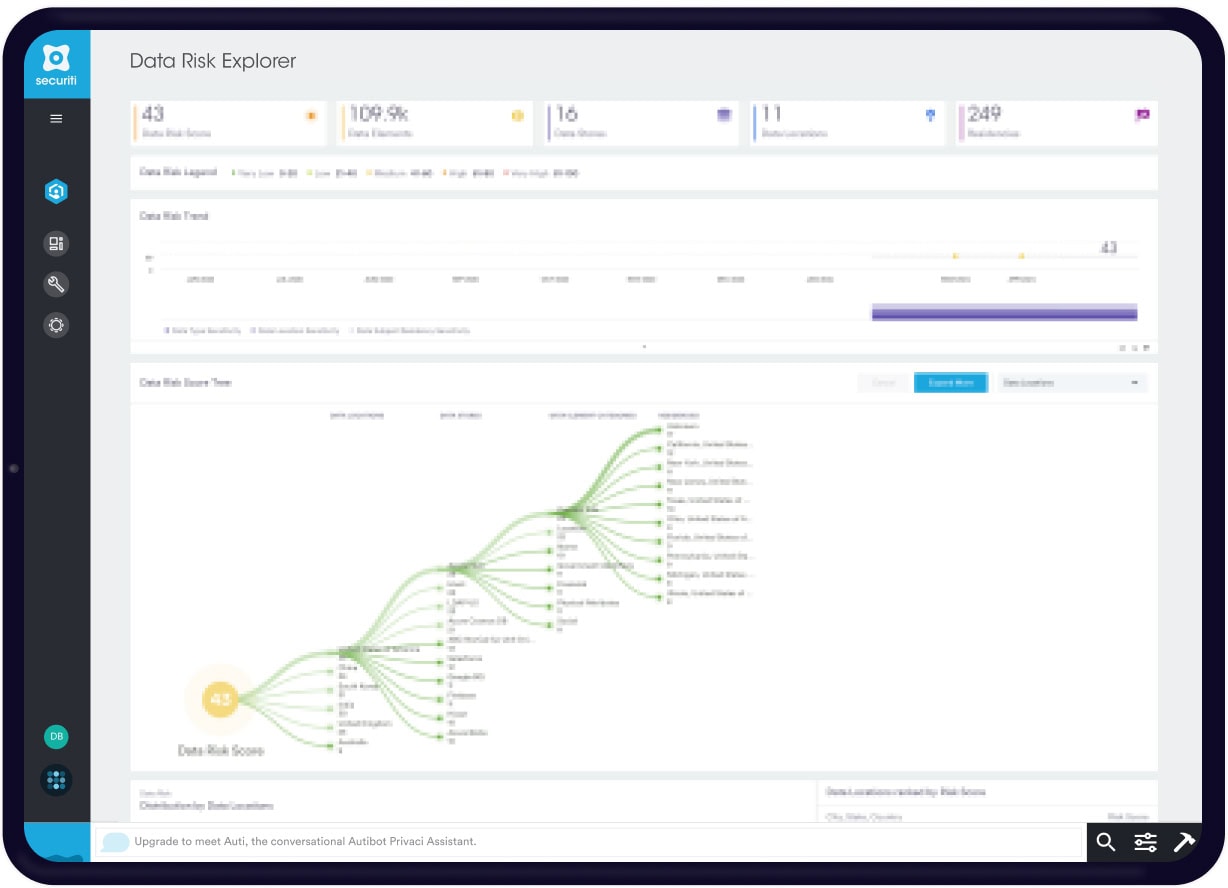This screenshot has width=1228, height=888.
Task: Open the hamburger menu in the sidebar
Action: pyautogui.click(x=56, y=118)
